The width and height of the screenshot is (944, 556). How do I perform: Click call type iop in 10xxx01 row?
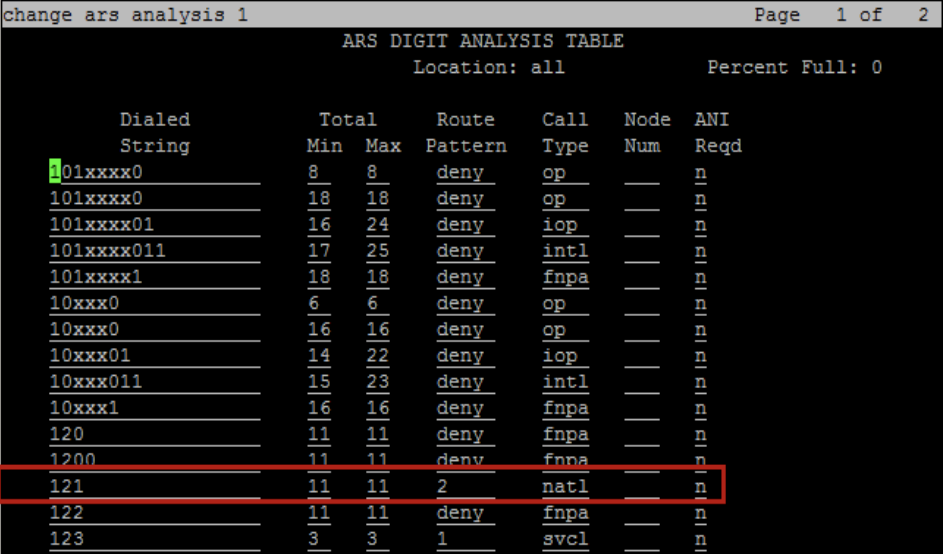click(x=565, y=356)
